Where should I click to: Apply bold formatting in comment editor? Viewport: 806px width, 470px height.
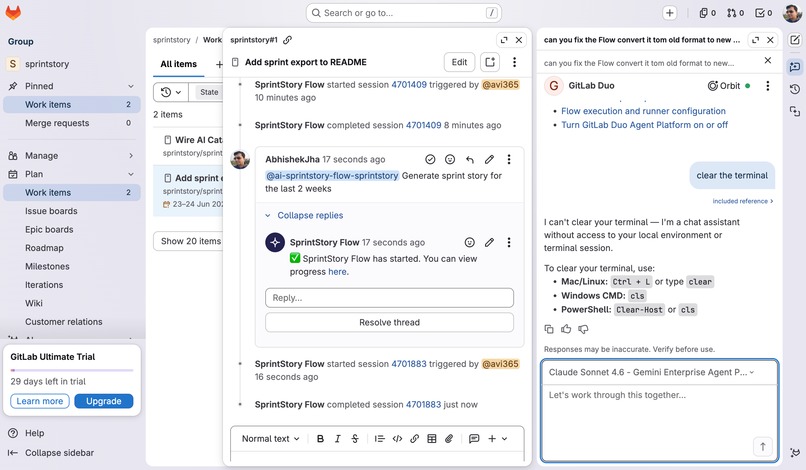click(x=320, y=439)
